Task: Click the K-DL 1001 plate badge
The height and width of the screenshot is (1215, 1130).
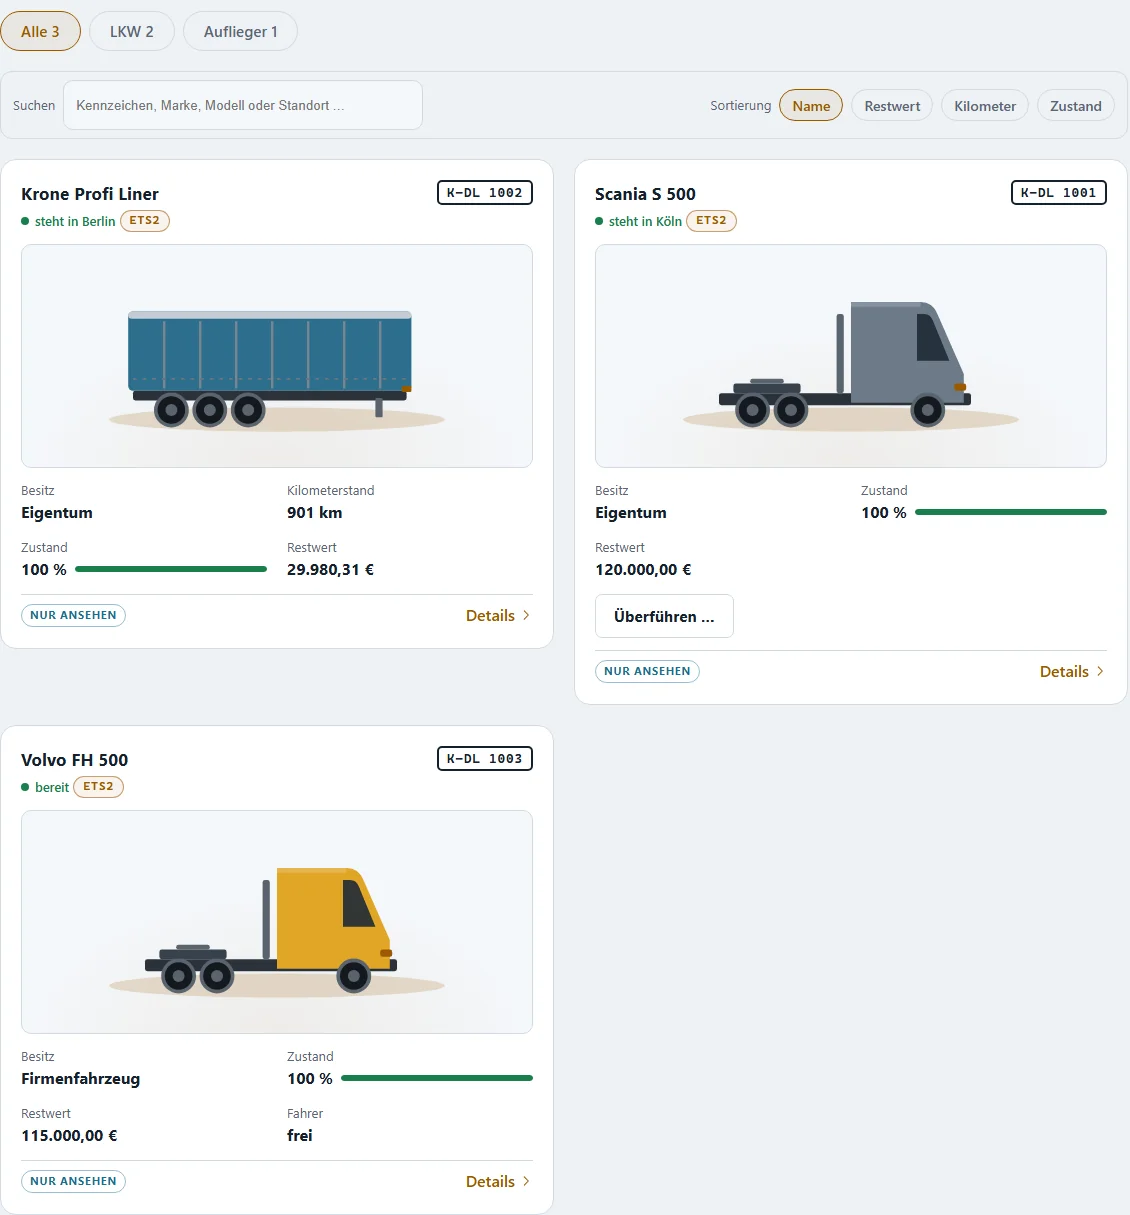Action: (1059, 192)
